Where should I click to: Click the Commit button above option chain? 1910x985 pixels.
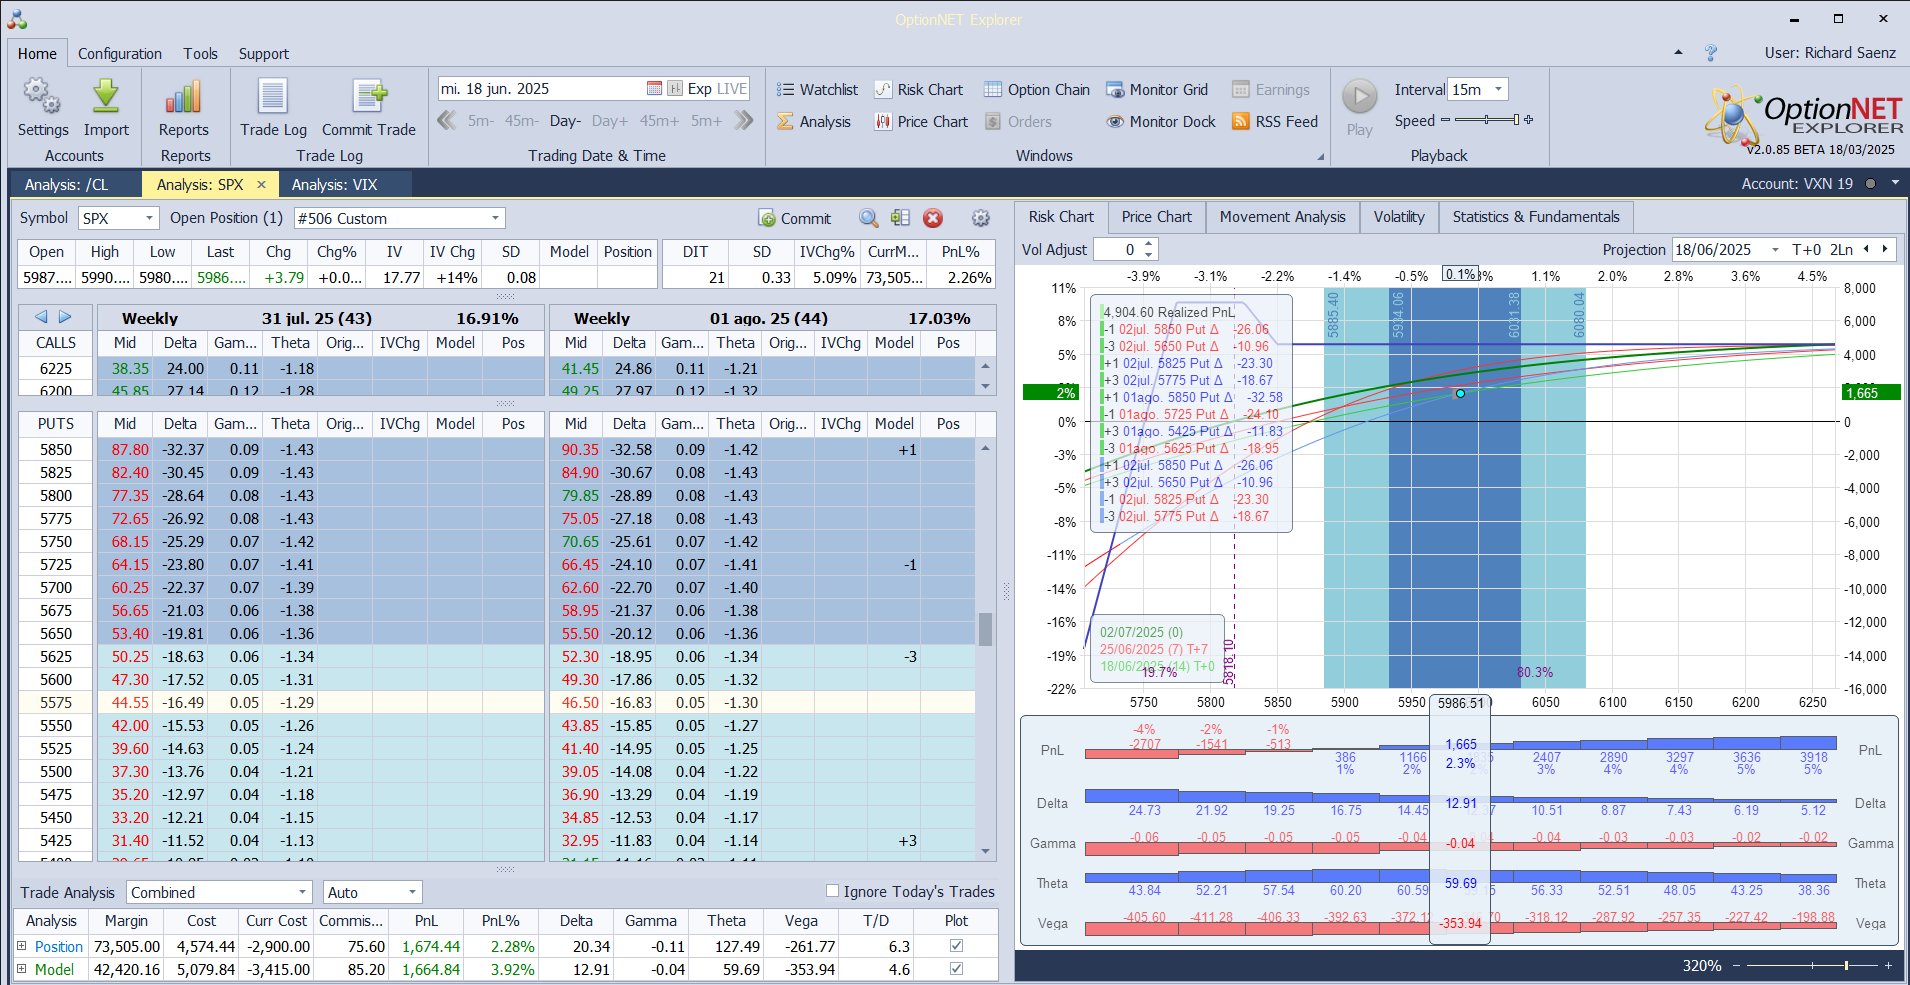[795, 218]
